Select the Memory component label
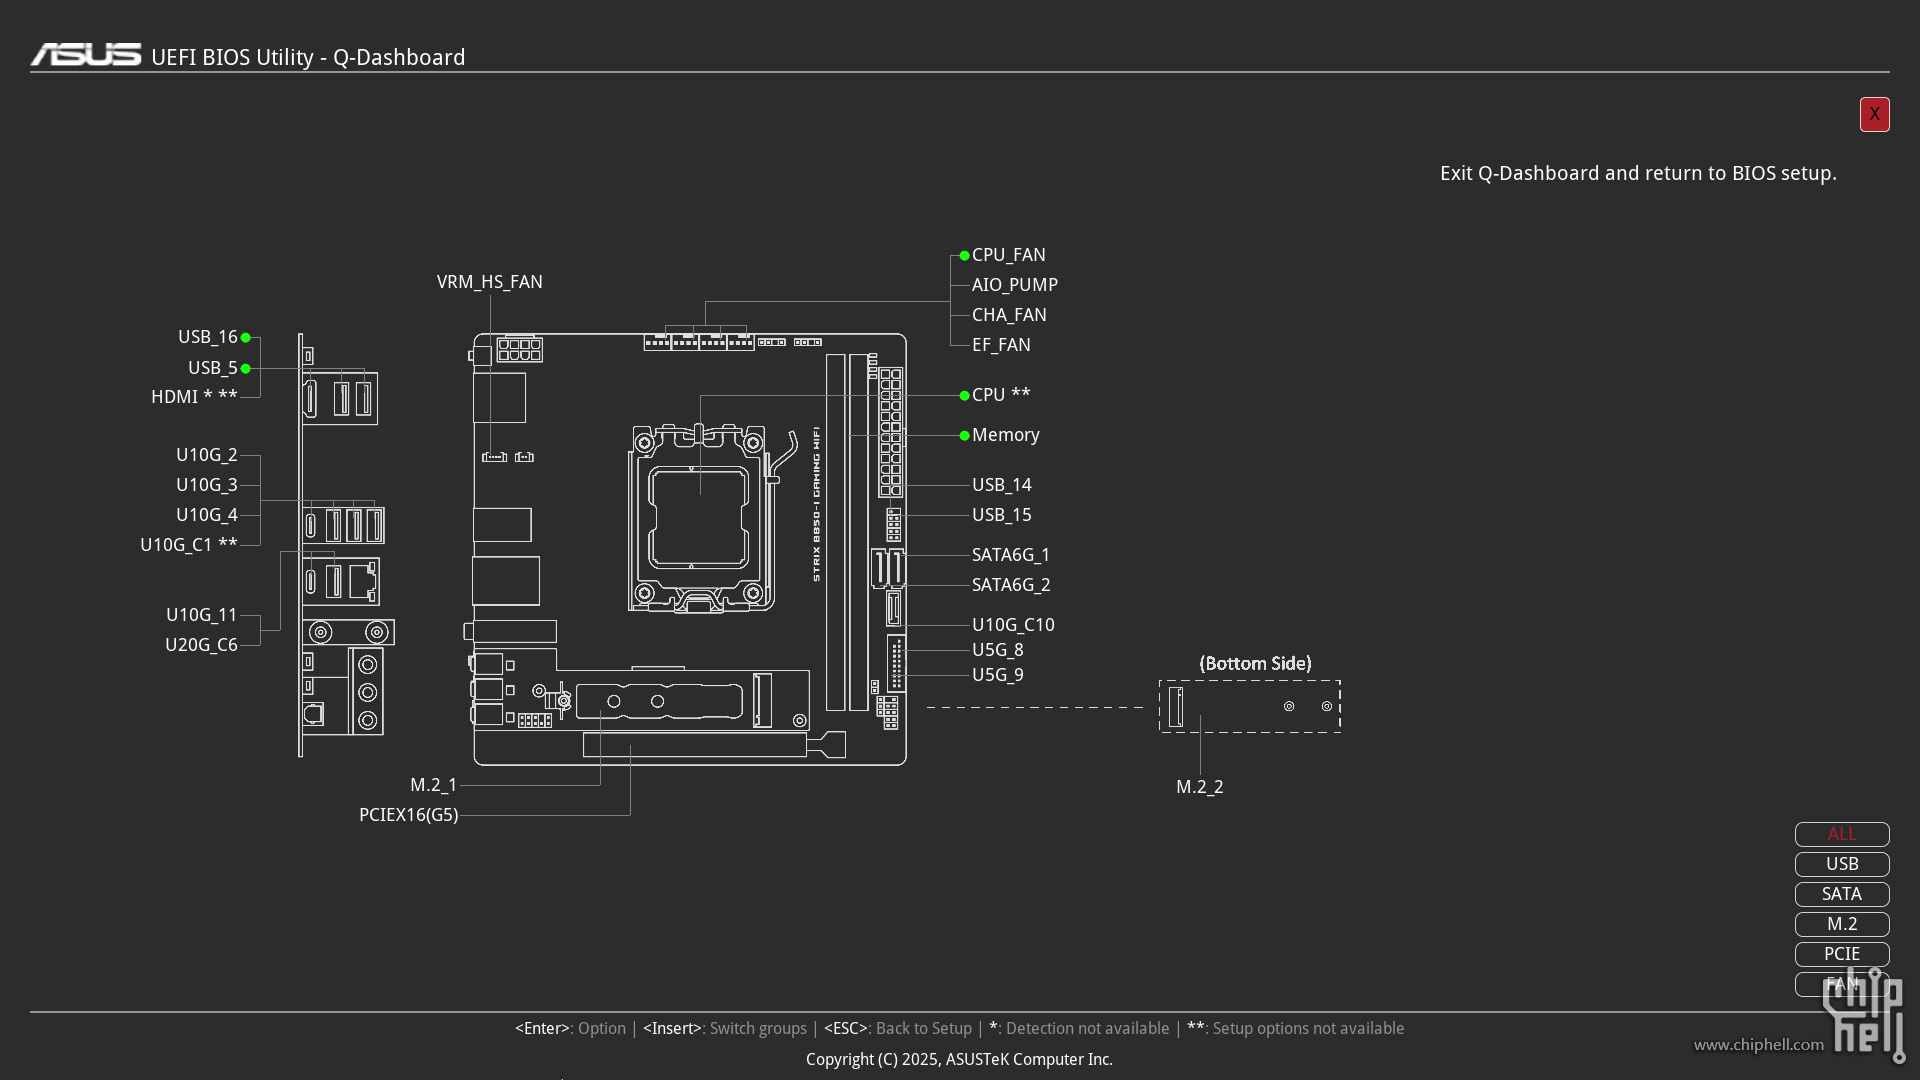Viewport: 1920px width, 1080px height. tap(1006, 435)
